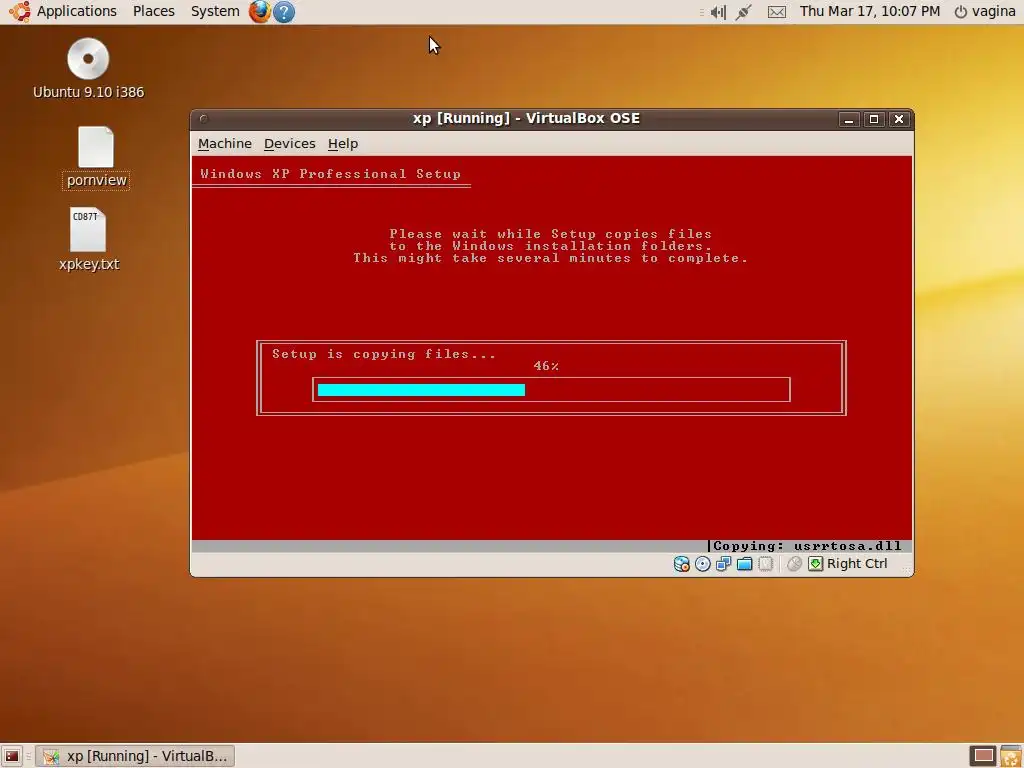
Task: Click the 'Setup is copying files...' text
Action: pos(384,354)
